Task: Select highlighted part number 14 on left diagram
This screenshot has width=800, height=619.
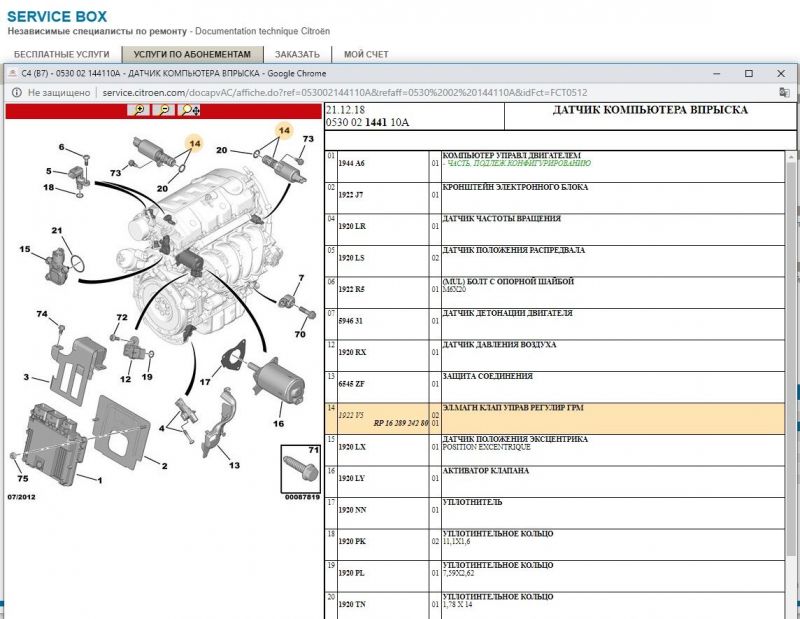Action: tap(193, 144)
